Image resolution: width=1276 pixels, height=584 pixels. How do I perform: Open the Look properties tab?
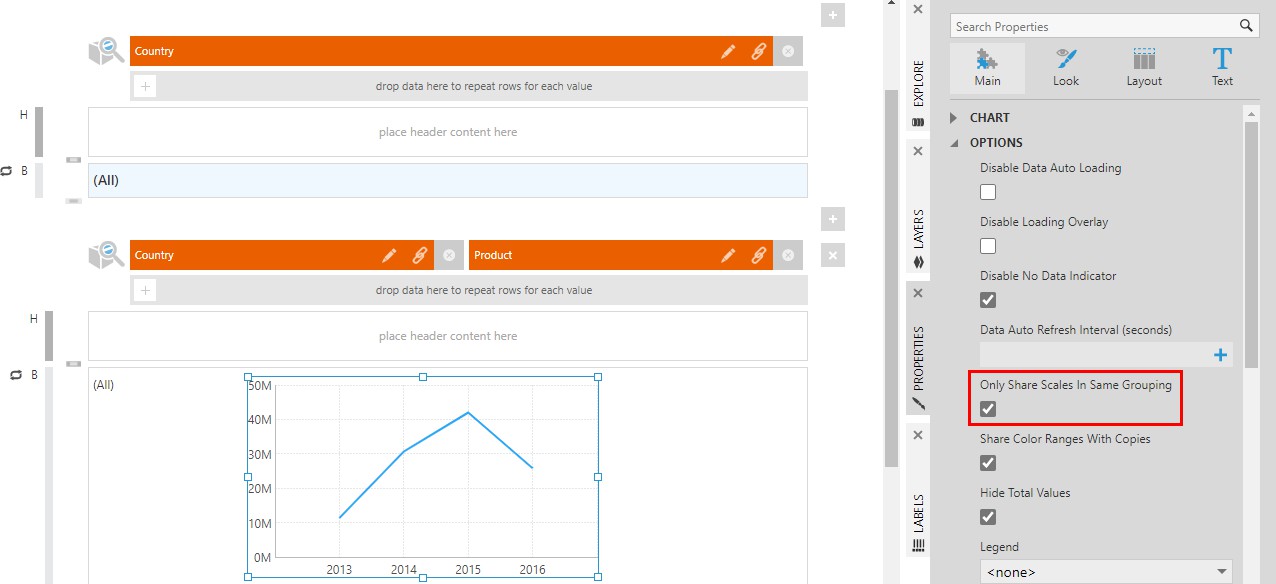pyautogui.click(x=1065, y=68)
